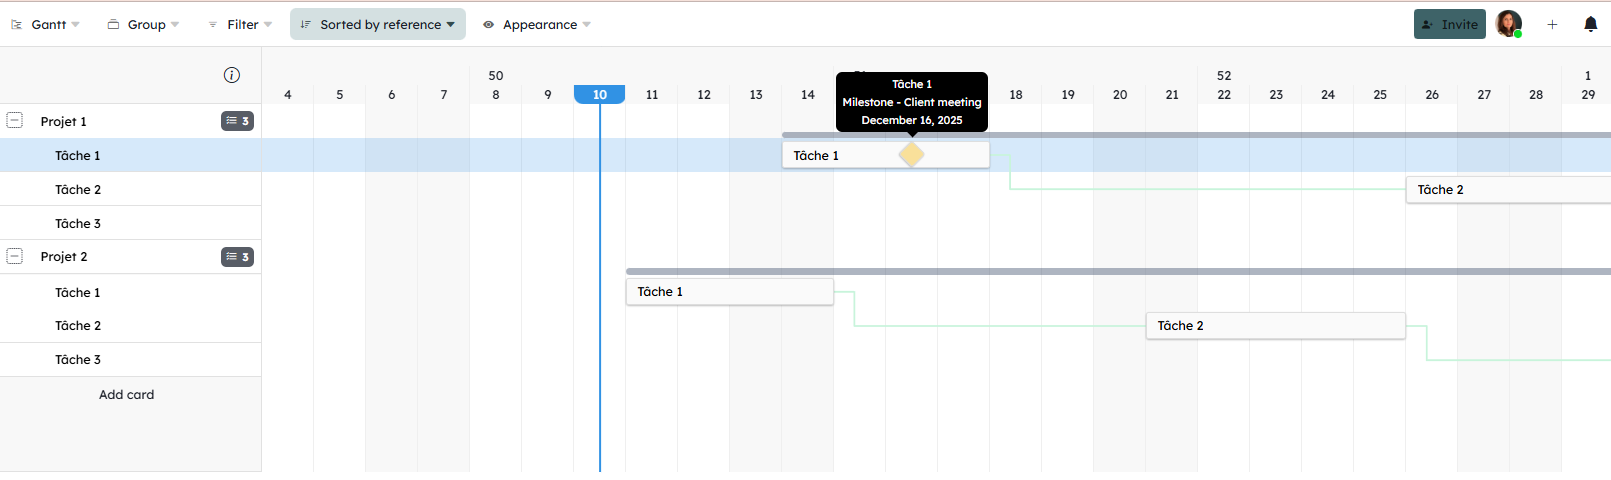Select Tâche 3 under Projet 1
The image size is (1611, 480).
[78, 223]
